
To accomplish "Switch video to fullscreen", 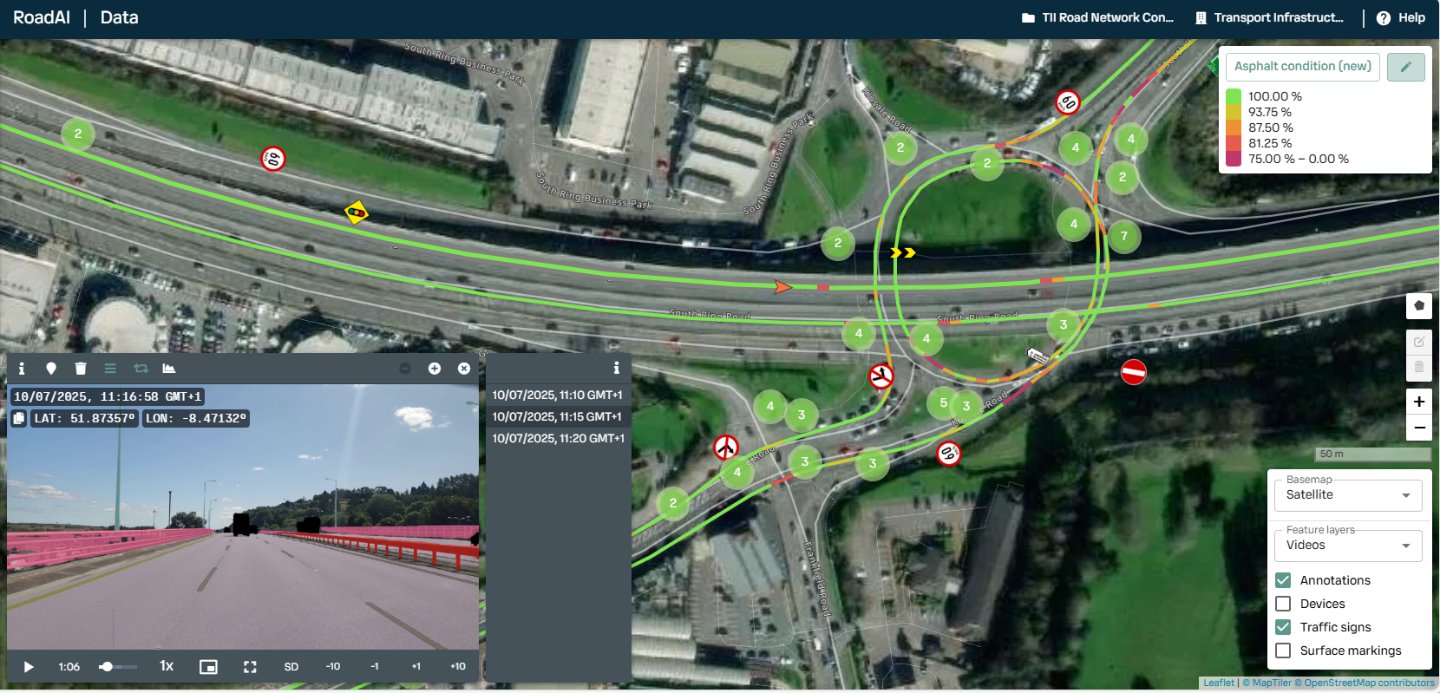I will tap(251, 667).
